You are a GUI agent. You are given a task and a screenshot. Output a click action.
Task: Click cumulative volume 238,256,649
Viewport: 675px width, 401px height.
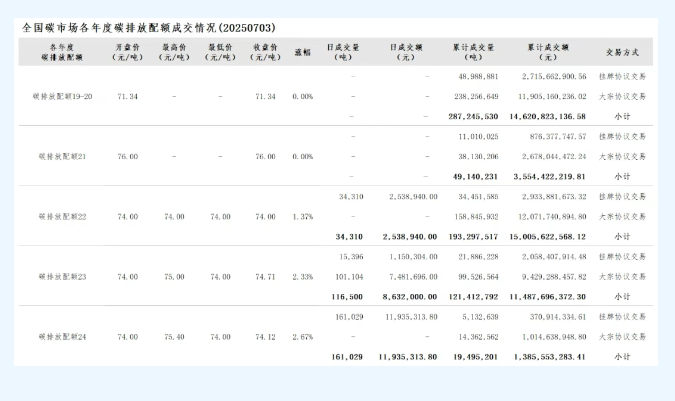pos(476,96)
